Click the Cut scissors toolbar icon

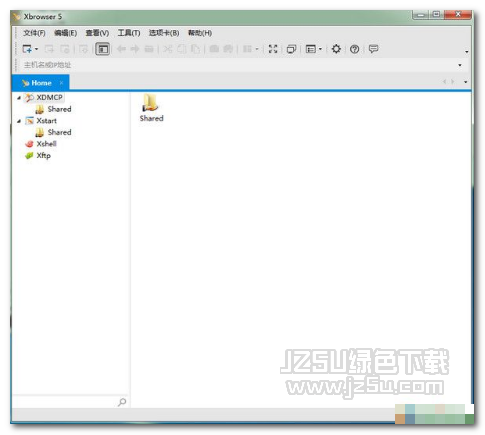click(168, 49)
